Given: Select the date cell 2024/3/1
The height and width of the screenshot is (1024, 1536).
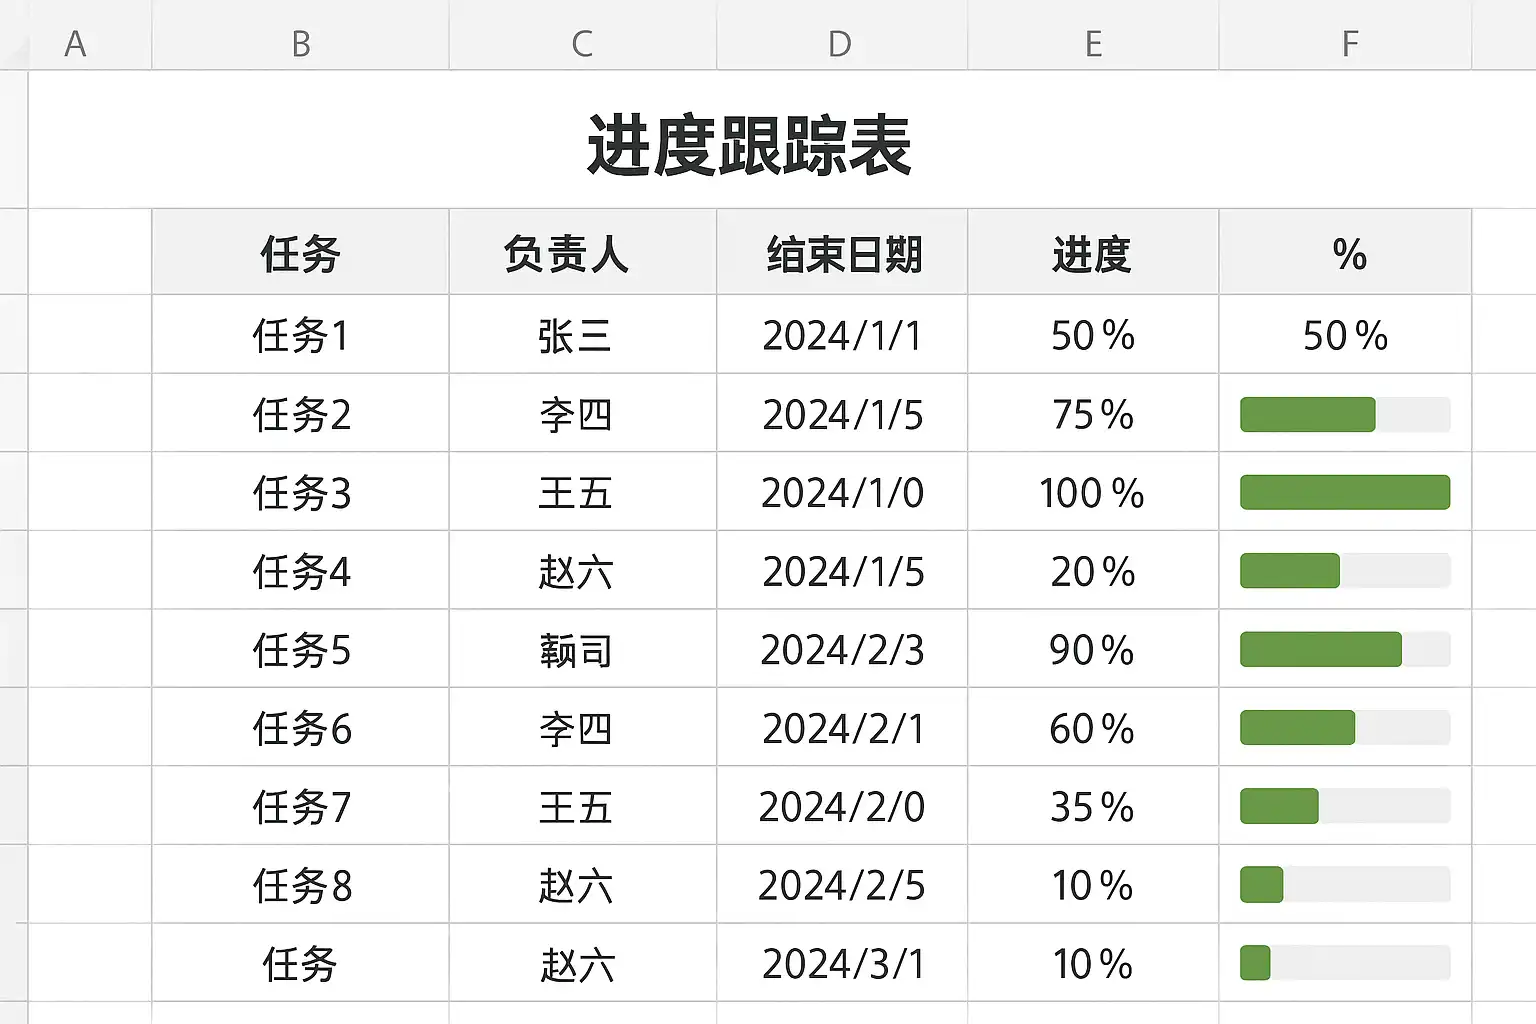Looking at the screenshot, I should tap(842, 964).
